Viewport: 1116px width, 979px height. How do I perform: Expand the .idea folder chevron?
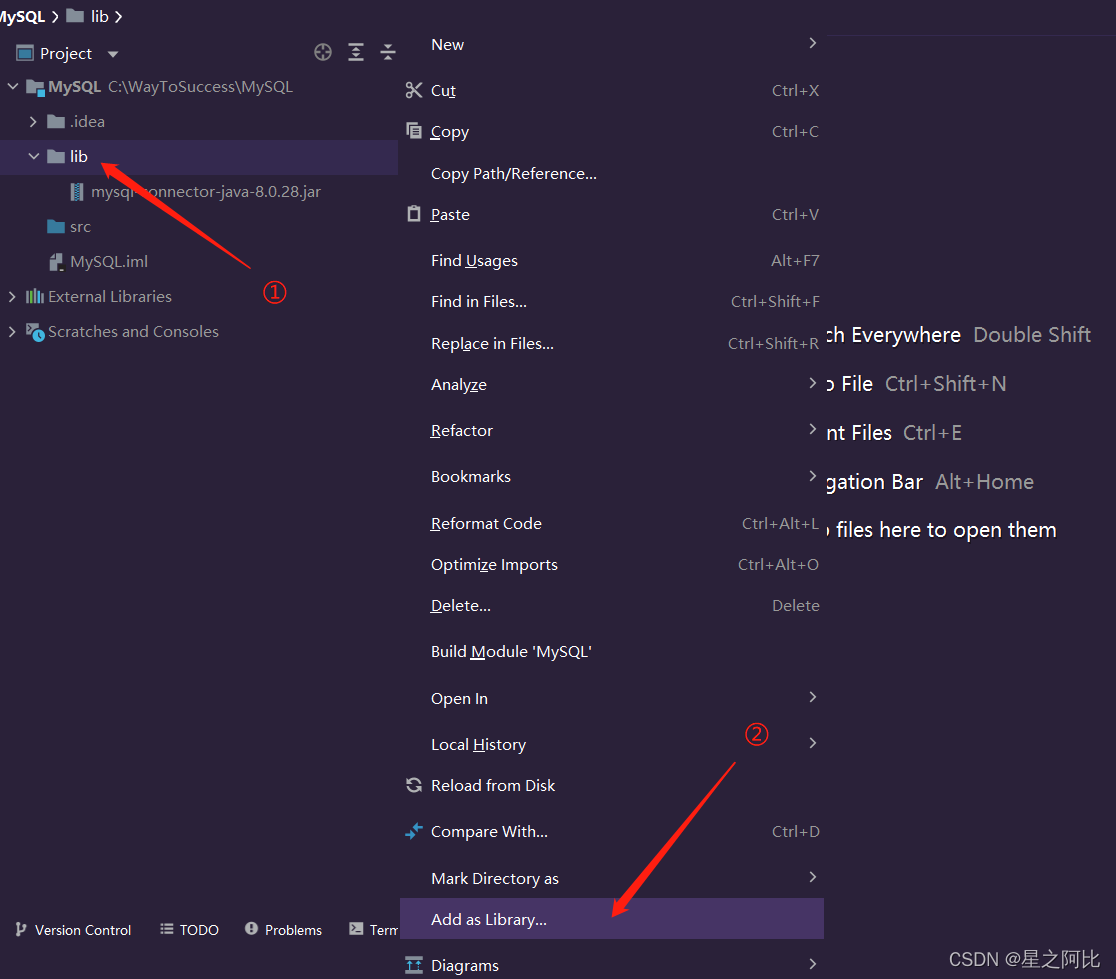click(33, 122)
